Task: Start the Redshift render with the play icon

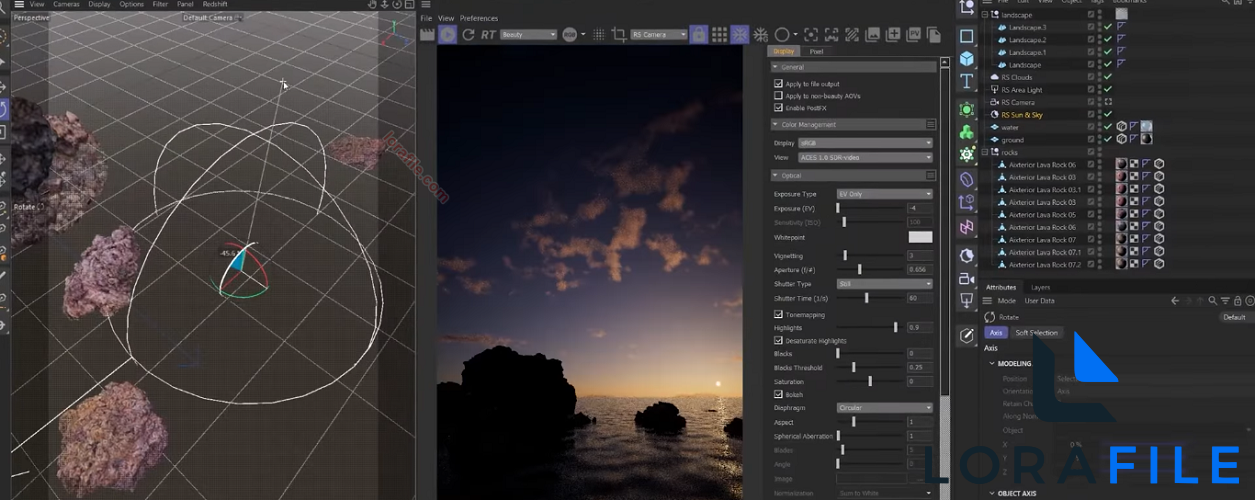Action: click(x=447, y=35)
